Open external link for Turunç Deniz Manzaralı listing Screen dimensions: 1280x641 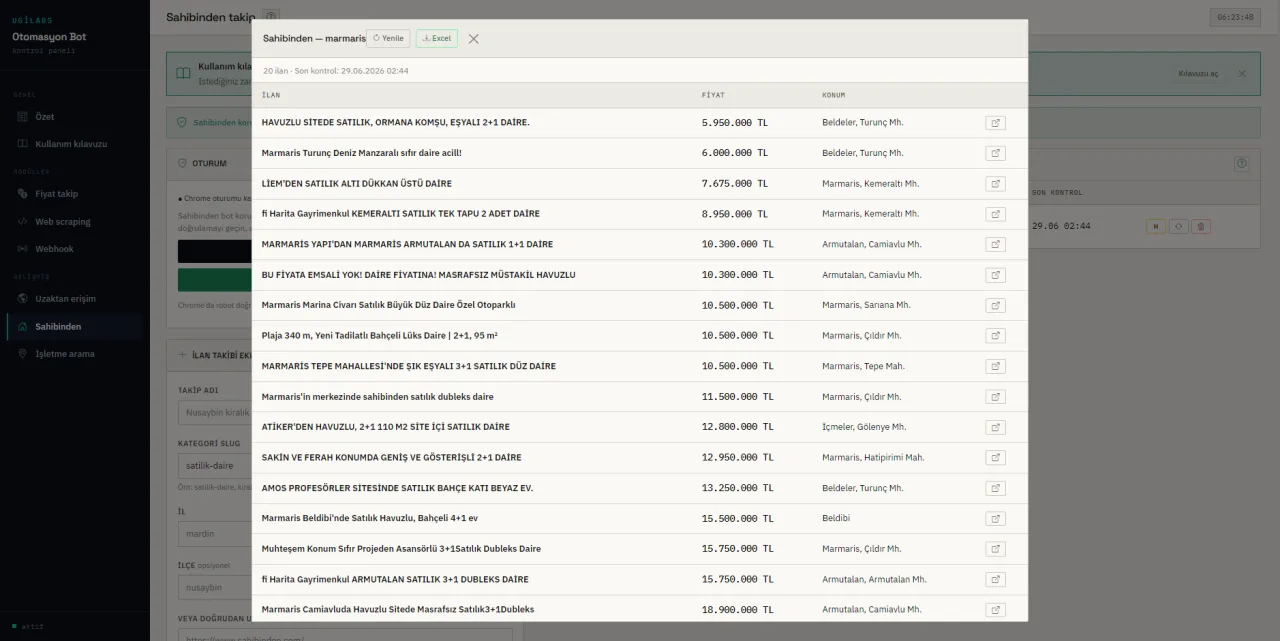point(995,153)
